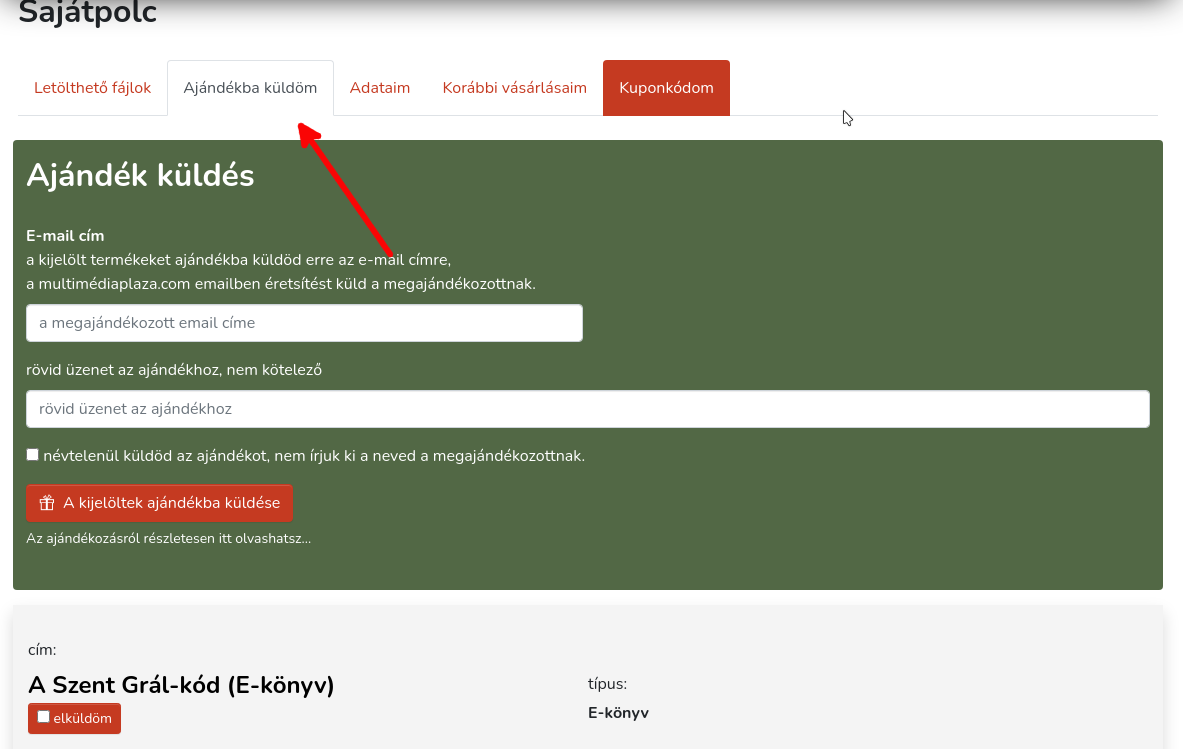Click the A Szent Grál-kód book title
1183x749 pixels.
coord(181,685)
